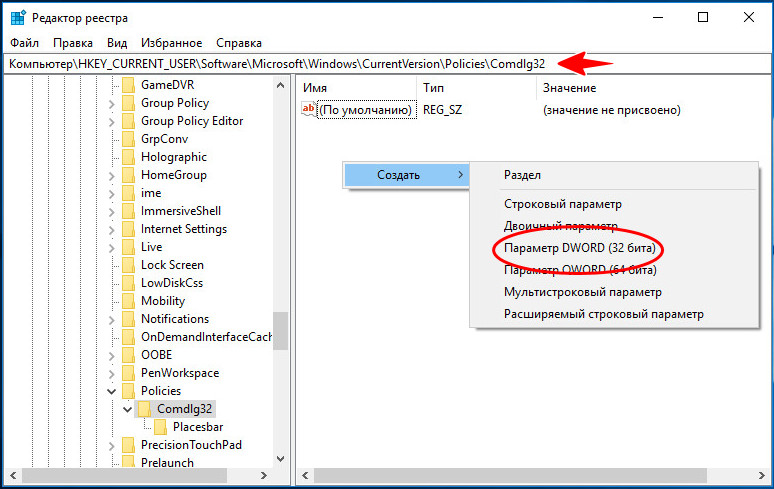774x489 pixels.
Task: Open the Избранное menu
Action: click(171, 43)
